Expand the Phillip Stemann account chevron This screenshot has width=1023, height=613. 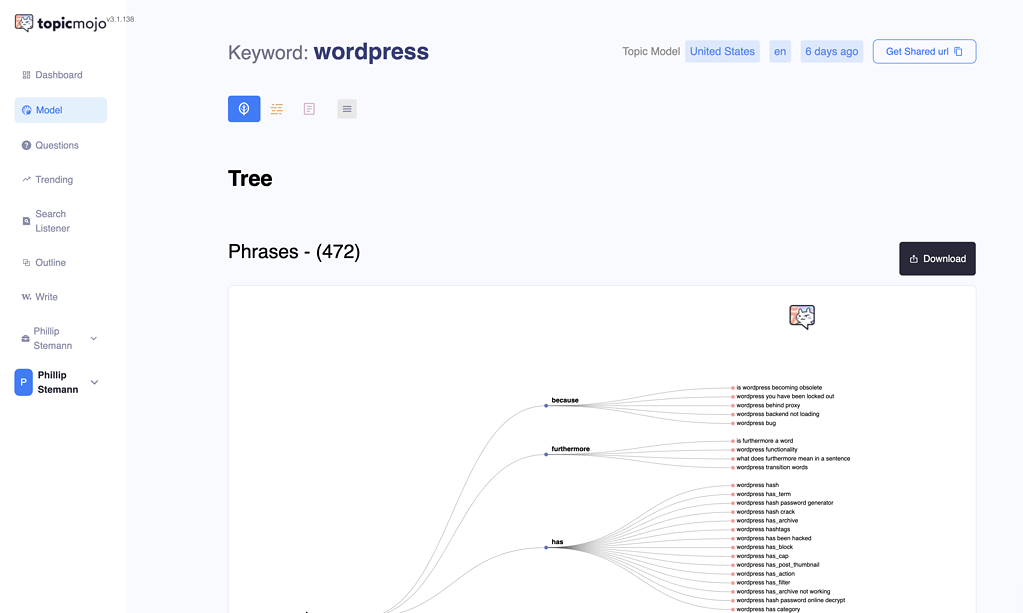click(x=95, y=382)
